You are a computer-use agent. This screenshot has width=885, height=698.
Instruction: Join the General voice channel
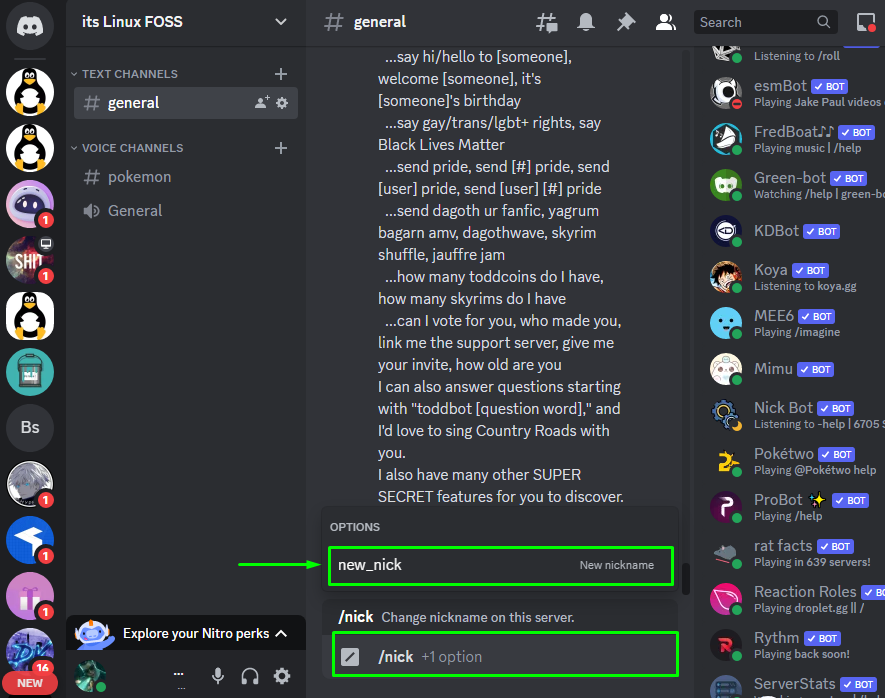[186, 210]
